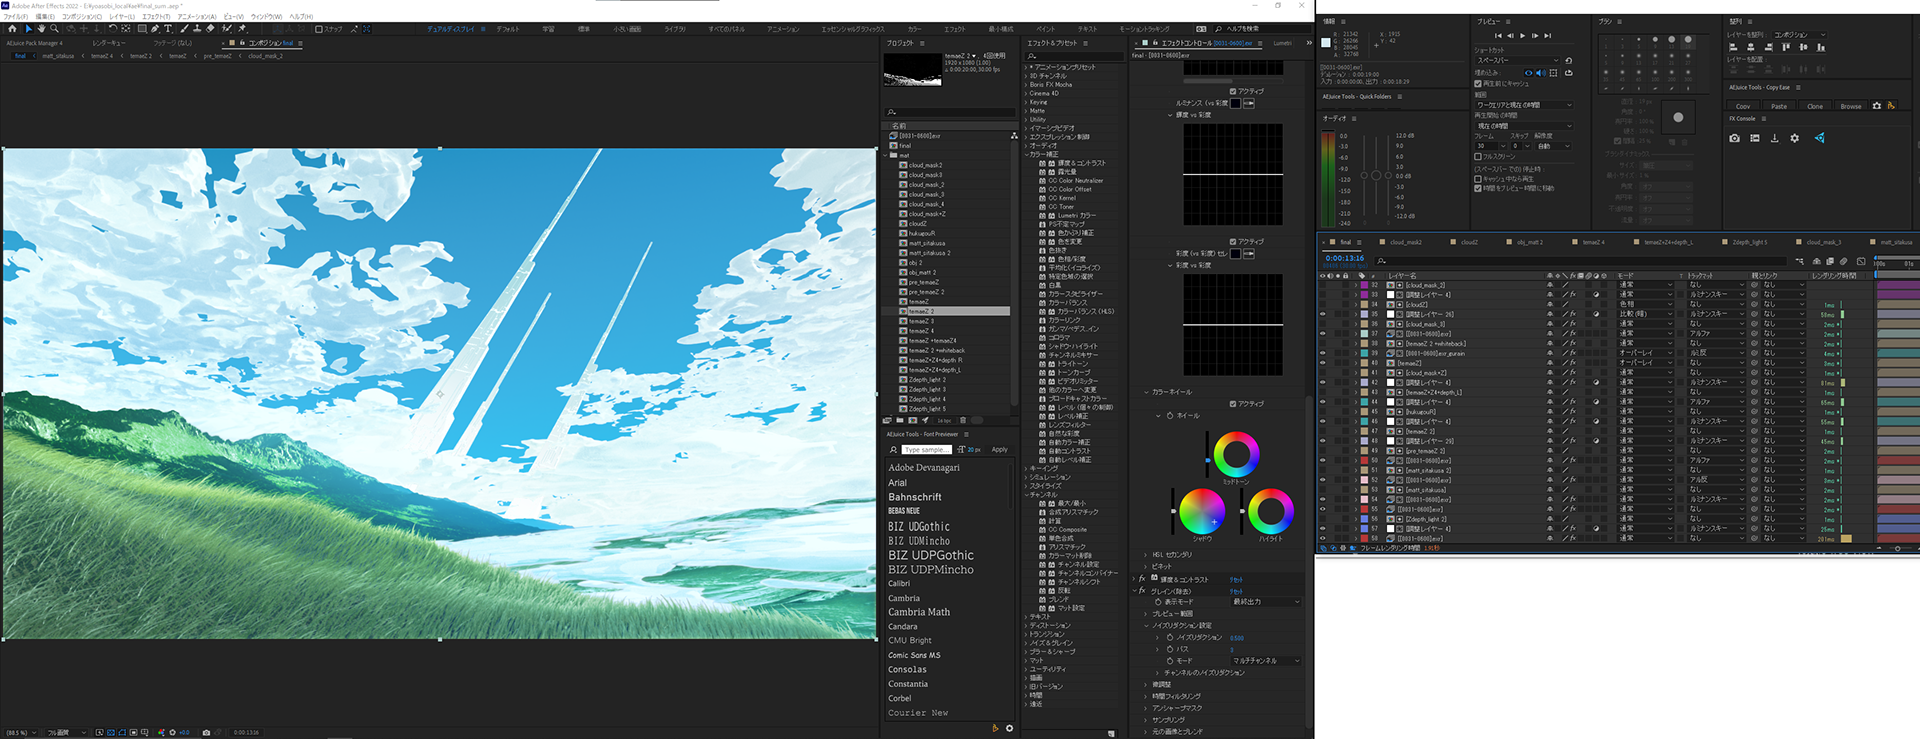Select the Eraser tool
The width and height of the screenshot is (1920, 739).
click(210, 29)
